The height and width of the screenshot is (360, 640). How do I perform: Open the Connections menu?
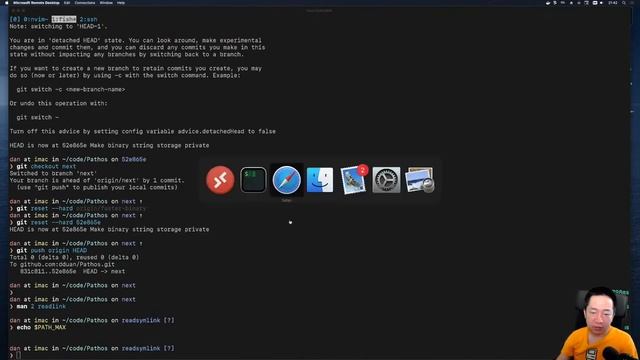coord(85,2)
